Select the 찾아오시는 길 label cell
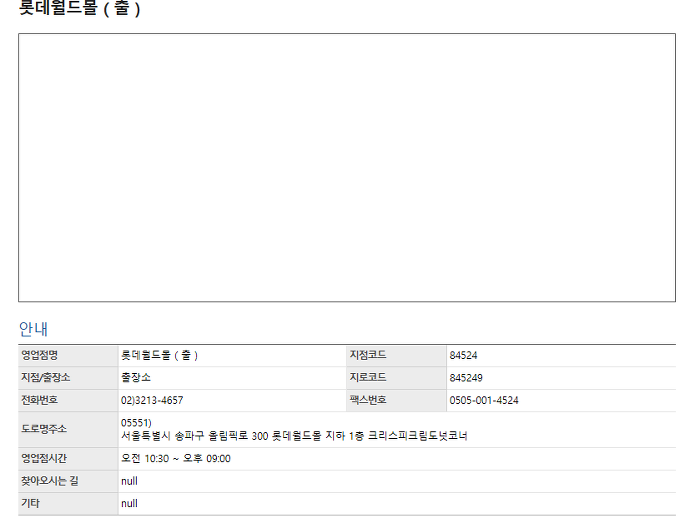Viewport: 700px width, 523px height. pos(68,481)
